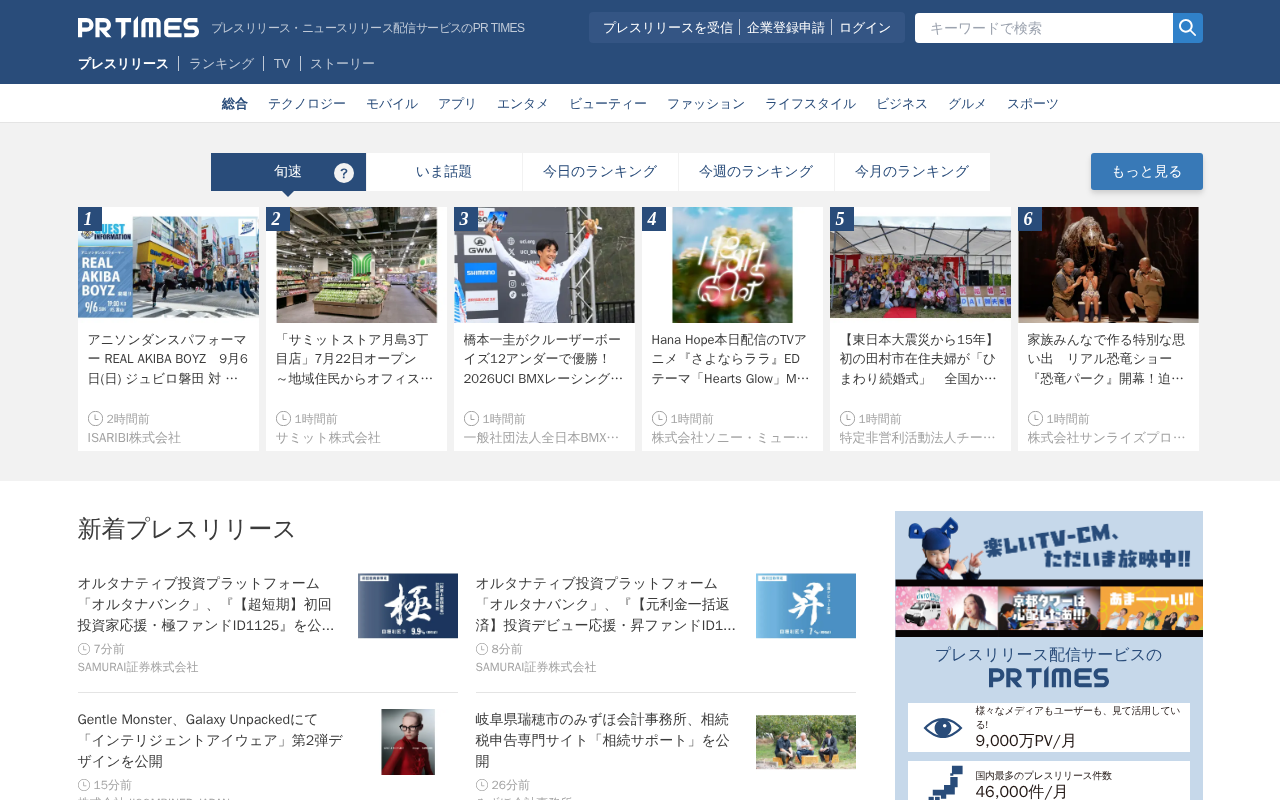Click the もっと見る button
Image resolution: width=1280 pixels, height=800 pixels.
[1147, 172]
